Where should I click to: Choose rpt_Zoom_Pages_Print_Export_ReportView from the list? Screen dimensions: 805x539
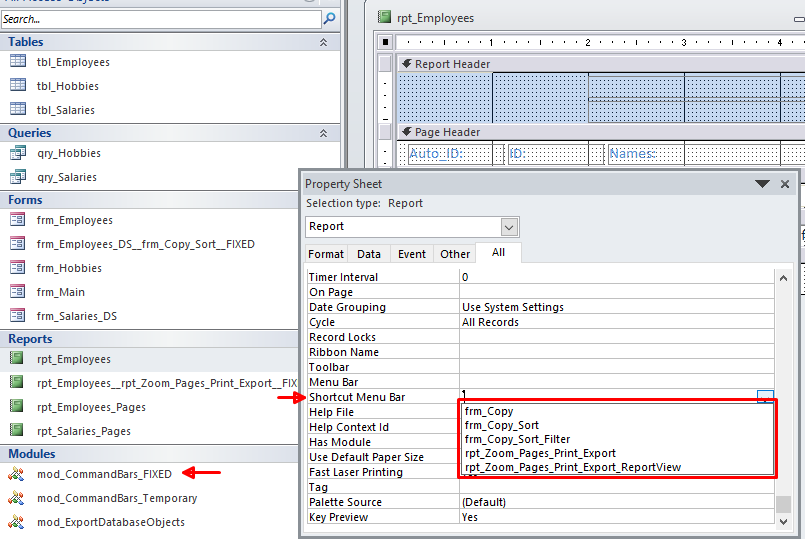click(x=618, y=467)
